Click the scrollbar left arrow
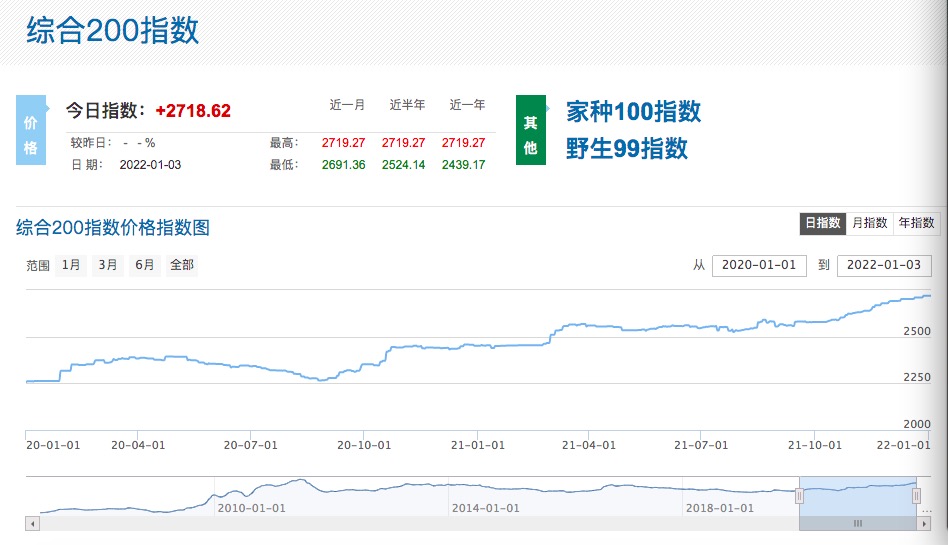This screenshot has height=545, width=948. point(32,523)
